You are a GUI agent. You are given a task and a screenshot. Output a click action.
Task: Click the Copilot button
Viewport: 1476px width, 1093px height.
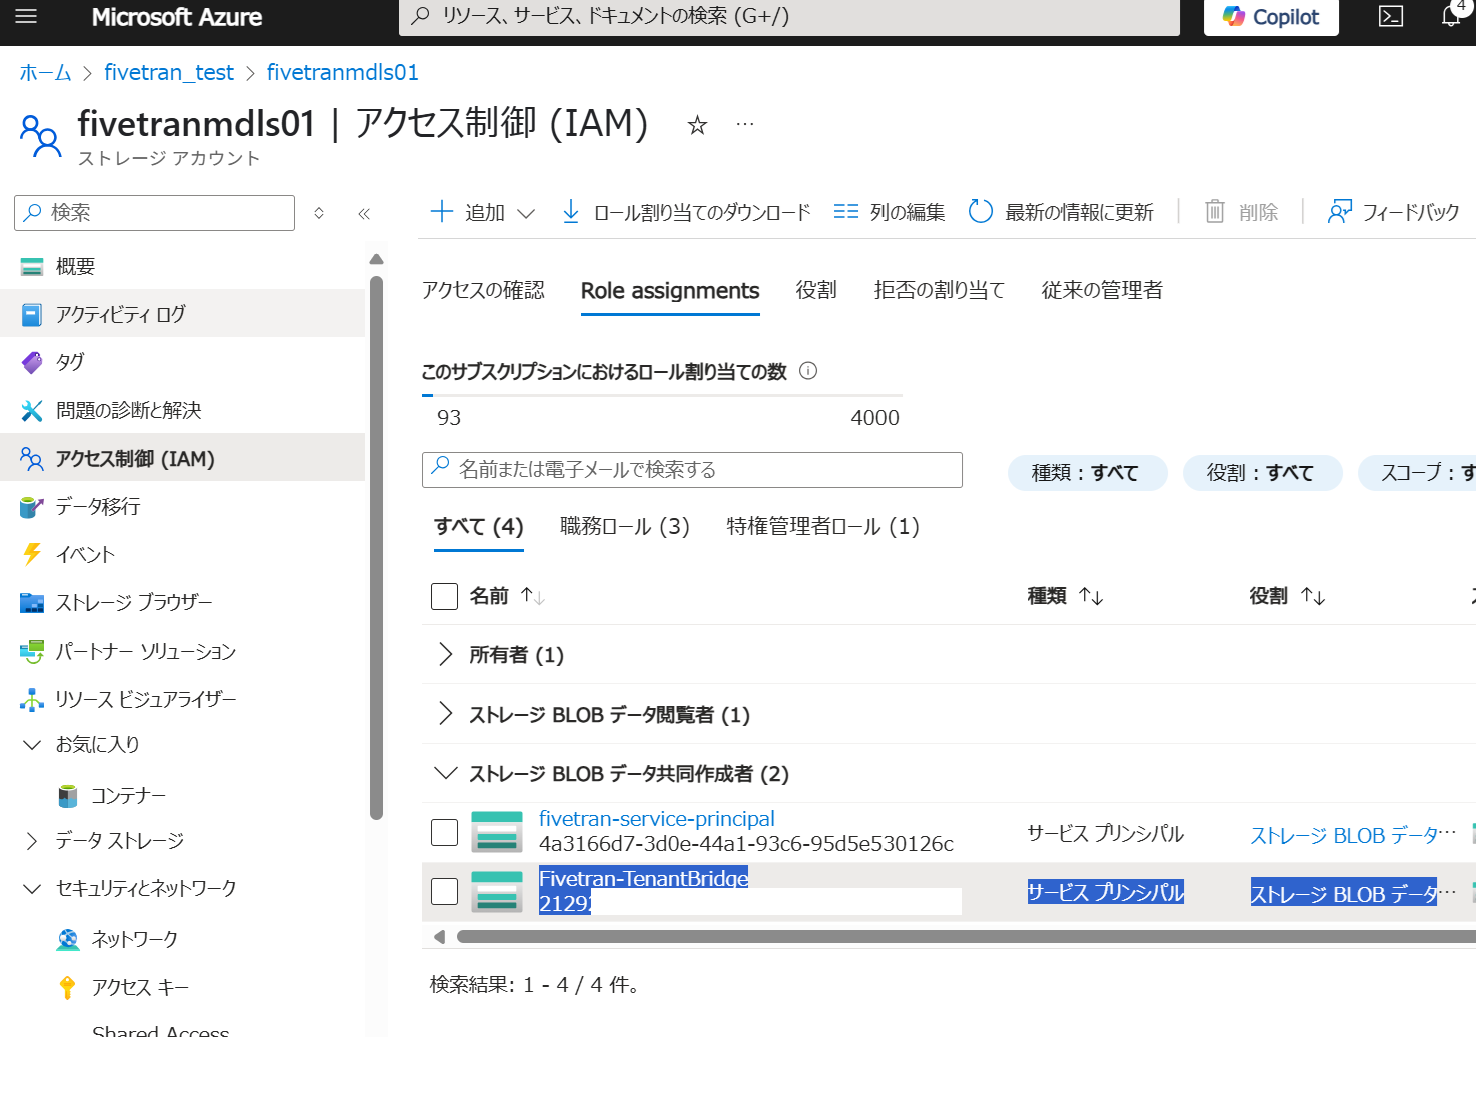coord(1271,17)
